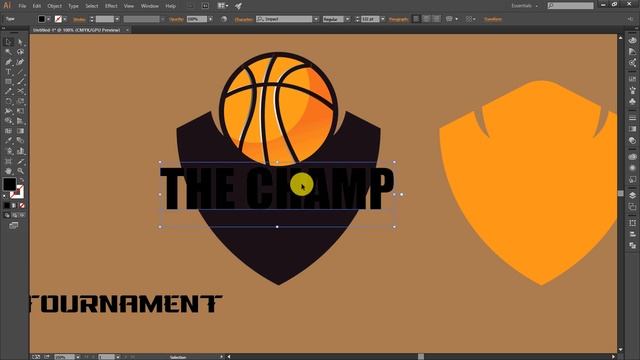Select the Eyedropper tool
Screen dimensions: 640x360
[x=8, y=141]
